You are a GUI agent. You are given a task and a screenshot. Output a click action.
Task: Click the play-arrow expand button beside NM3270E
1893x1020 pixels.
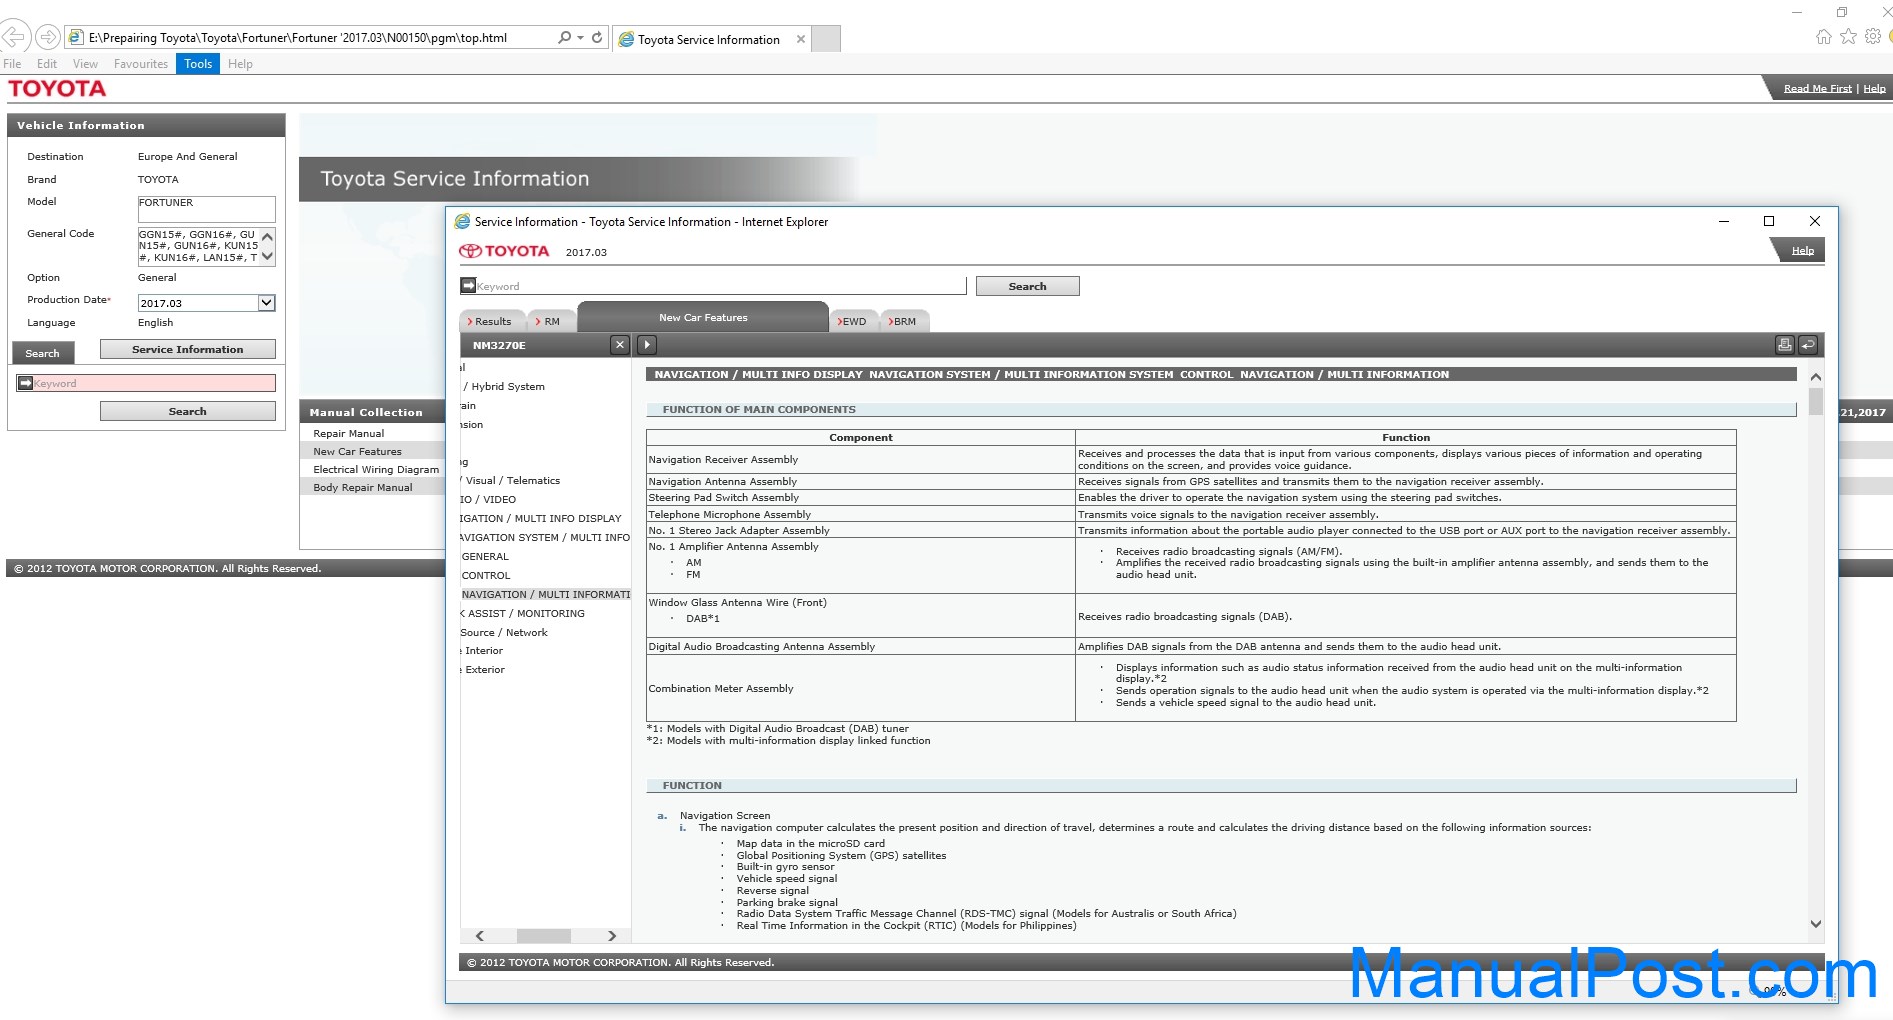[x=647, y=344]
